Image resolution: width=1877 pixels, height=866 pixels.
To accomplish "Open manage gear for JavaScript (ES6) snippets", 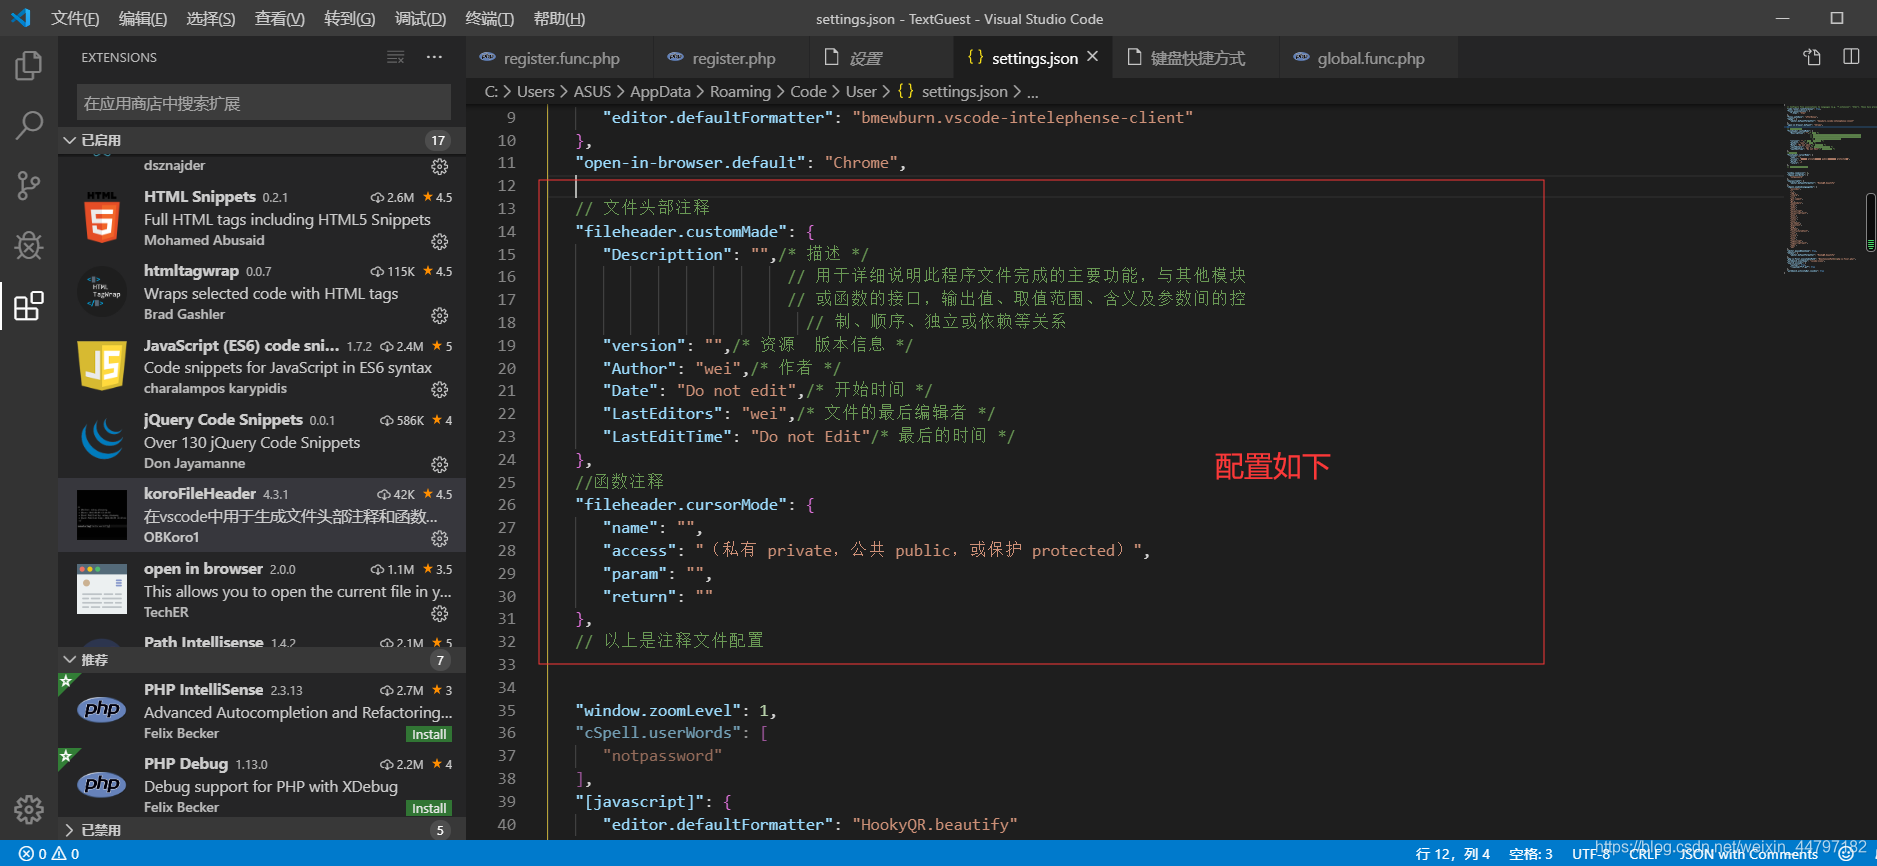I will click(439, 389).
